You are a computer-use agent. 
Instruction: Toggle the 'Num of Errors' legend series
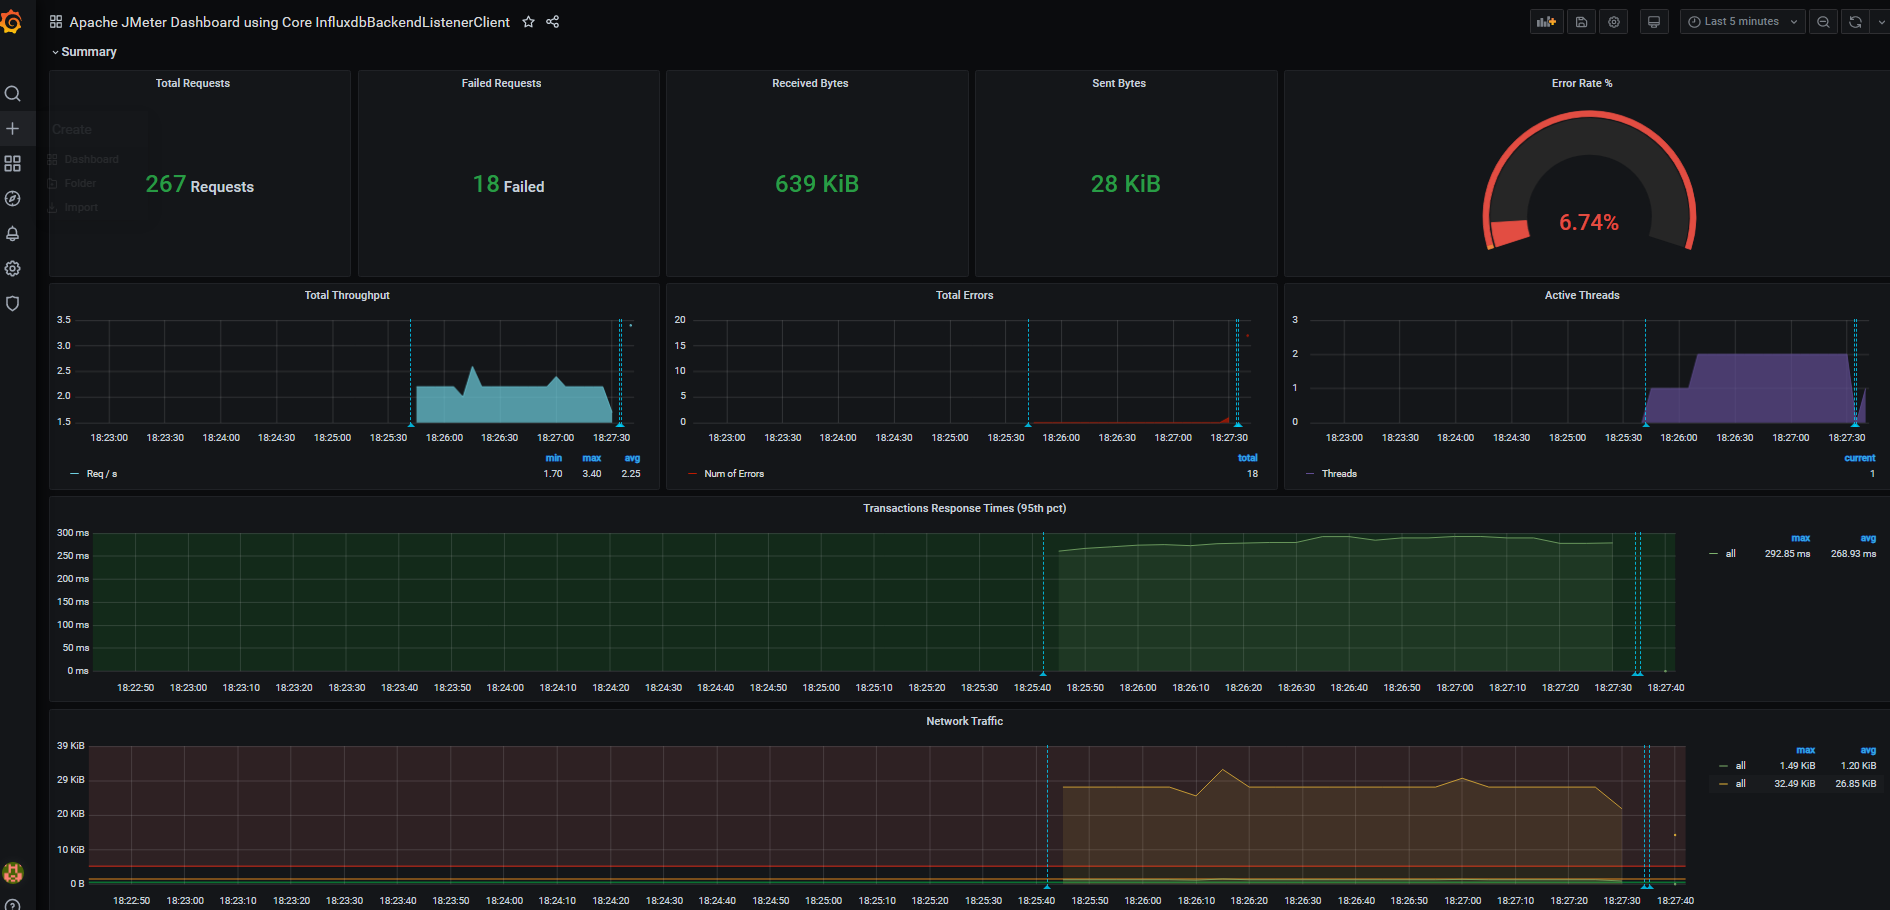[x=733, y=474]
